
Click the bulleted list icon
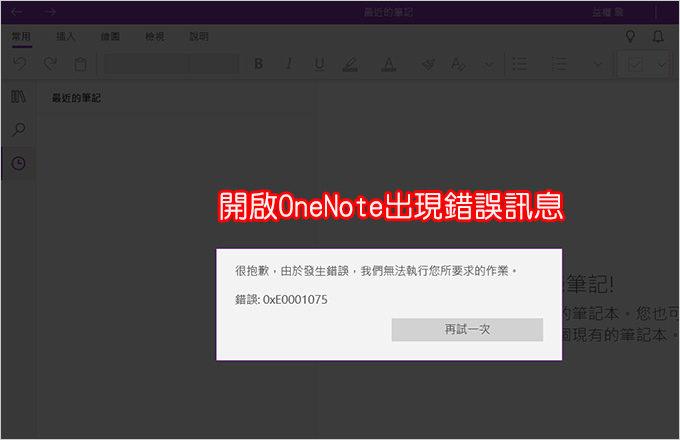520,64
